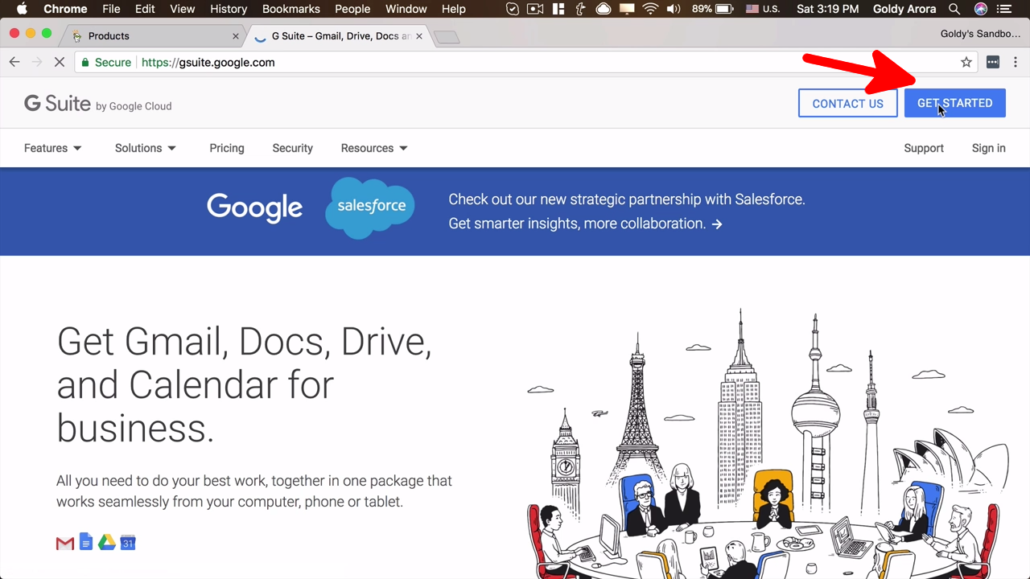This screenshot has width=1030, height=579.
Task: Open the Help menu
Action: (x=453, y=9)
